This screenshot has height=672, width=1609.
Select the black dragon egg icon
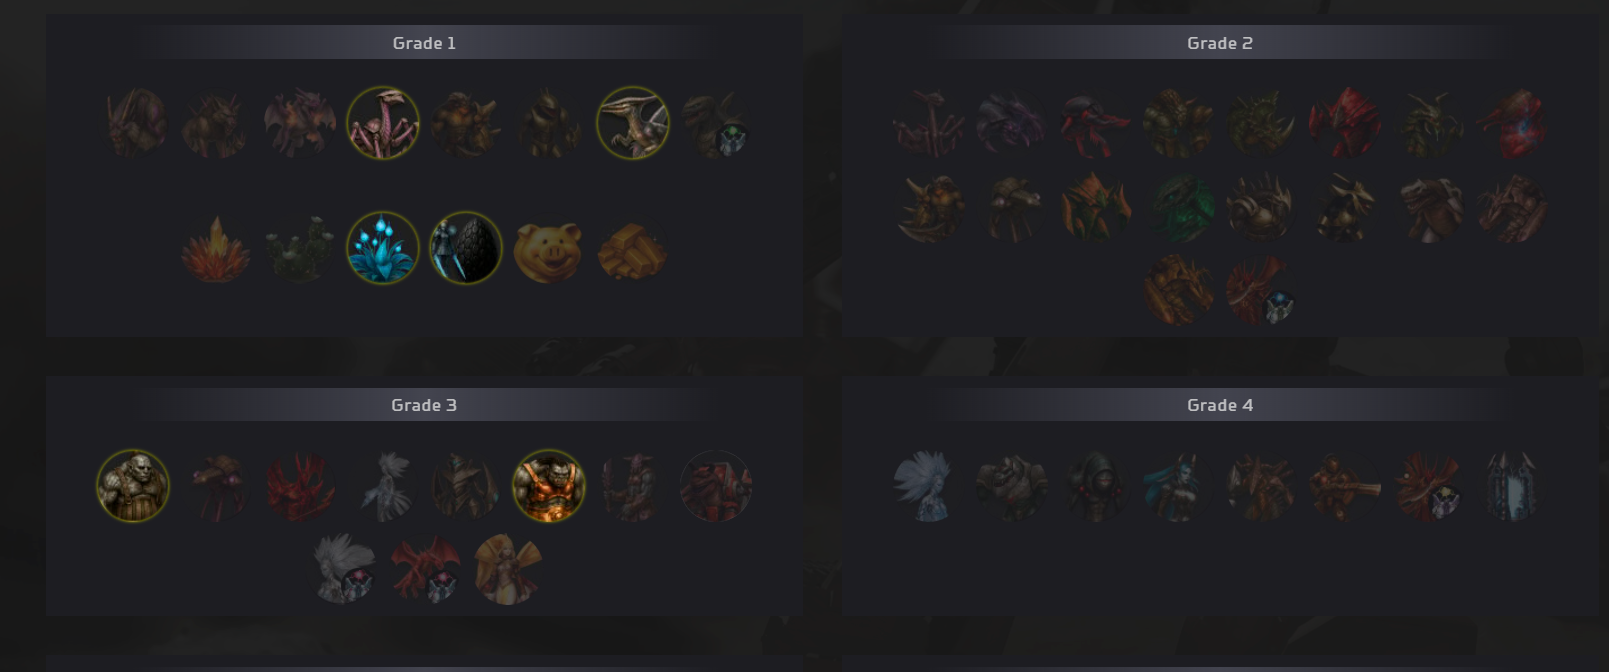coord(466,248)
